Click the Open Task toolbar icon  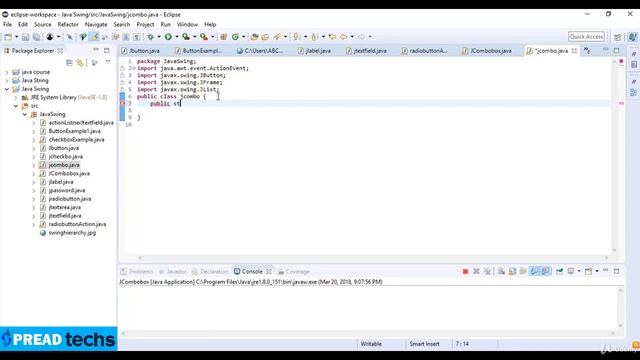click(265, 37)
